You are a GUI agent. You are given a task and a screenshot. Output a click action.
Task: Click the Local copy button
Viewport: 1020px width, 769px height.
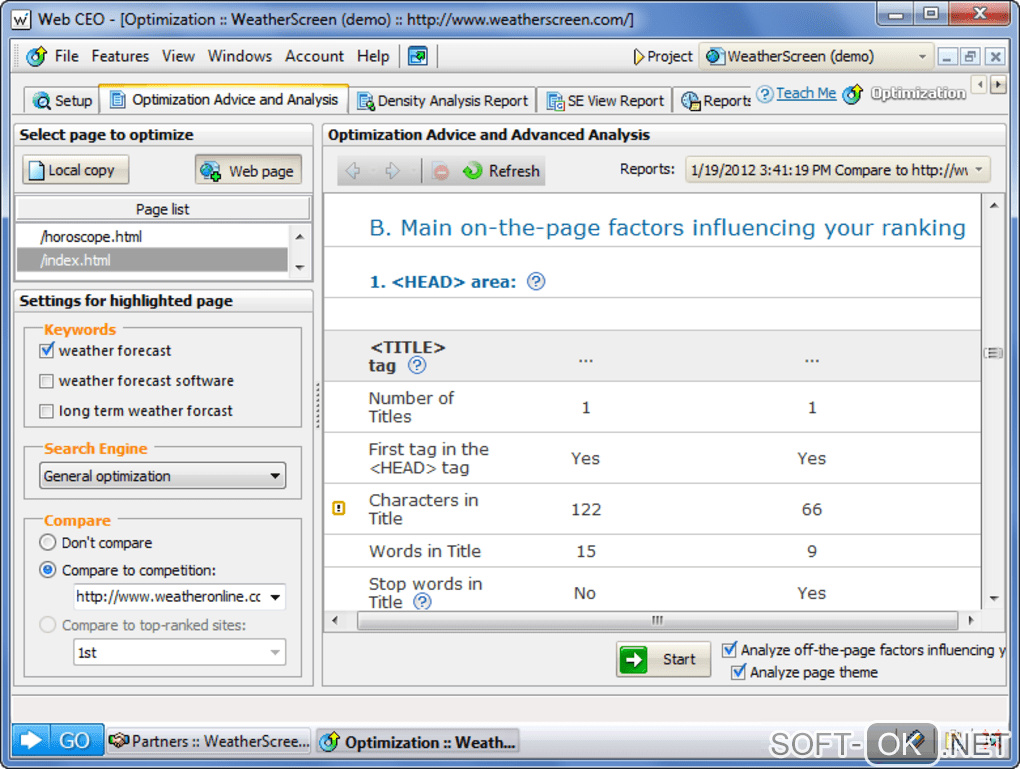(75, 170)
